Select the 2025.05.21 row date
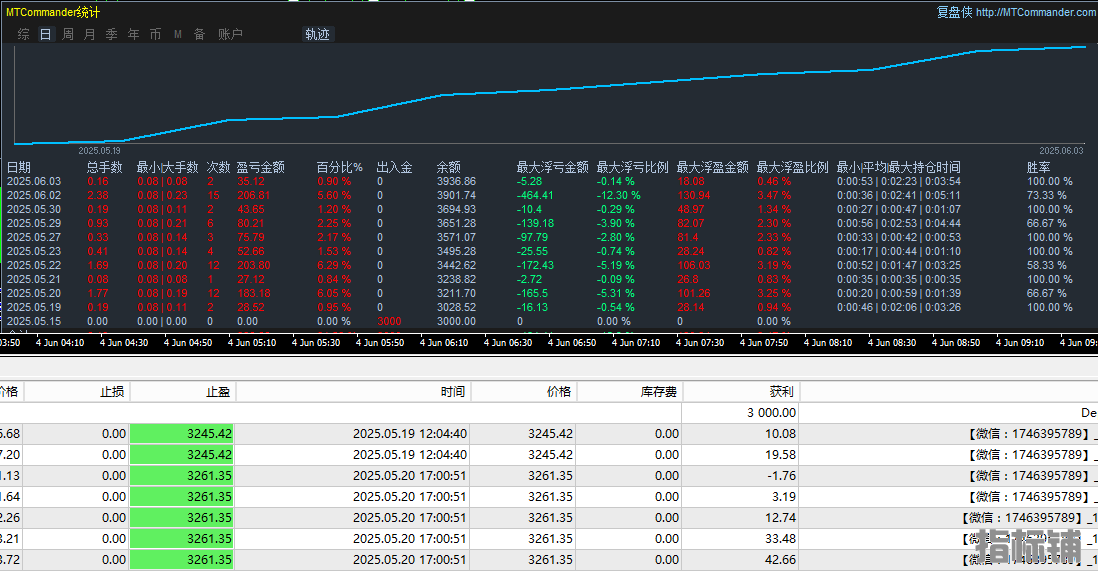Screen dimensions: 1098x571 [x=34, y=280]
